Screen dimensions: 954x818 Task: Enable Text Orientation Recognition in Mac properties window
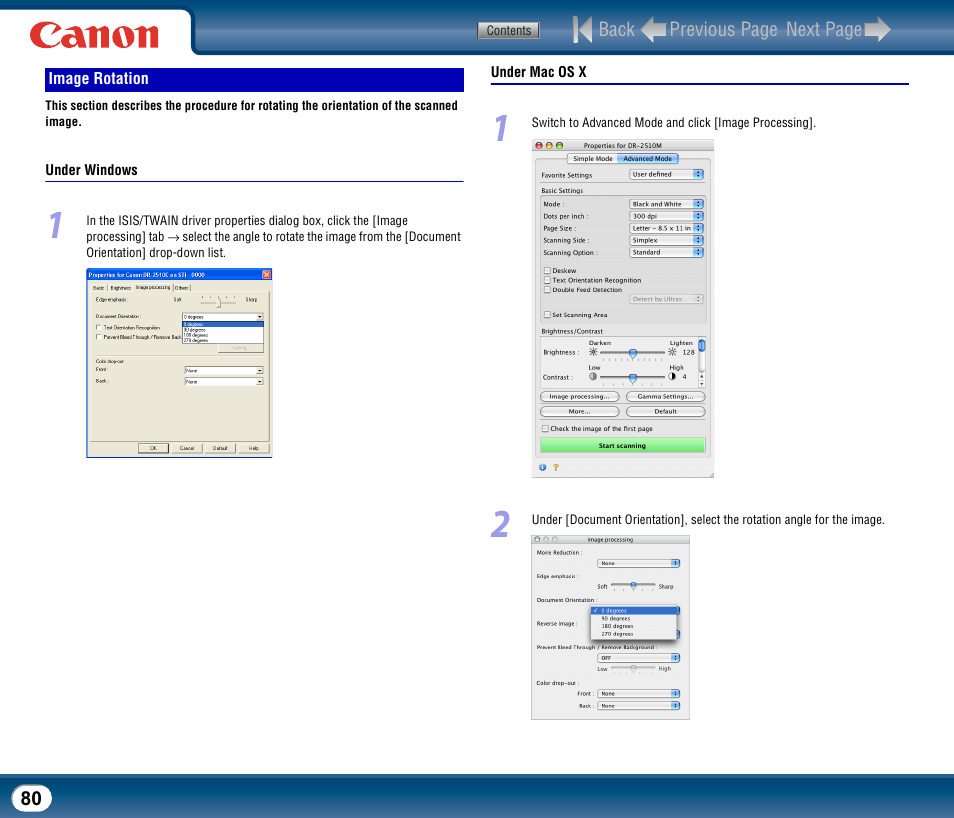(547, 280)
